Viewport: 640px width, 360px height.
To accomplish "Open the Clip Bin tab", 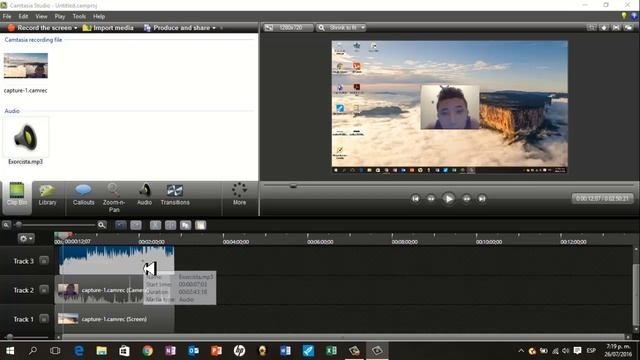I will (x=17, y=198).
